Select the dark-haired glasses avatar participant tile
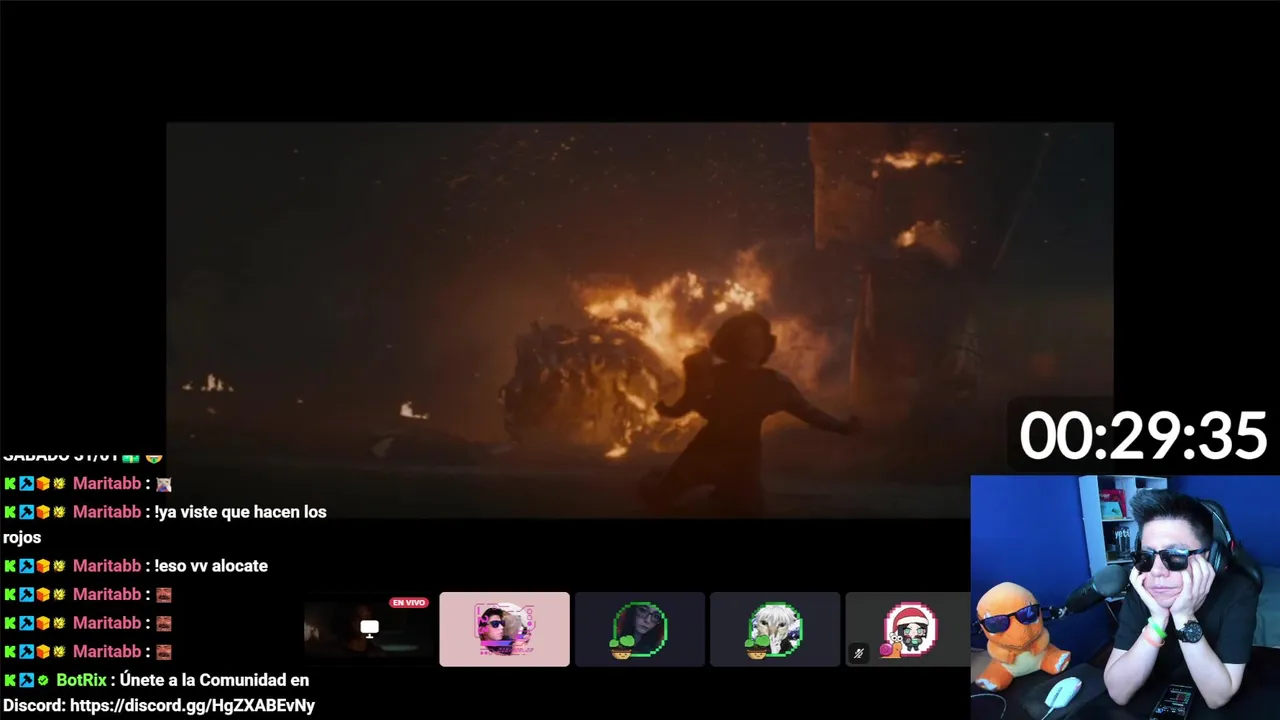Screen dimensions: 1280x720 pos(640,629)
